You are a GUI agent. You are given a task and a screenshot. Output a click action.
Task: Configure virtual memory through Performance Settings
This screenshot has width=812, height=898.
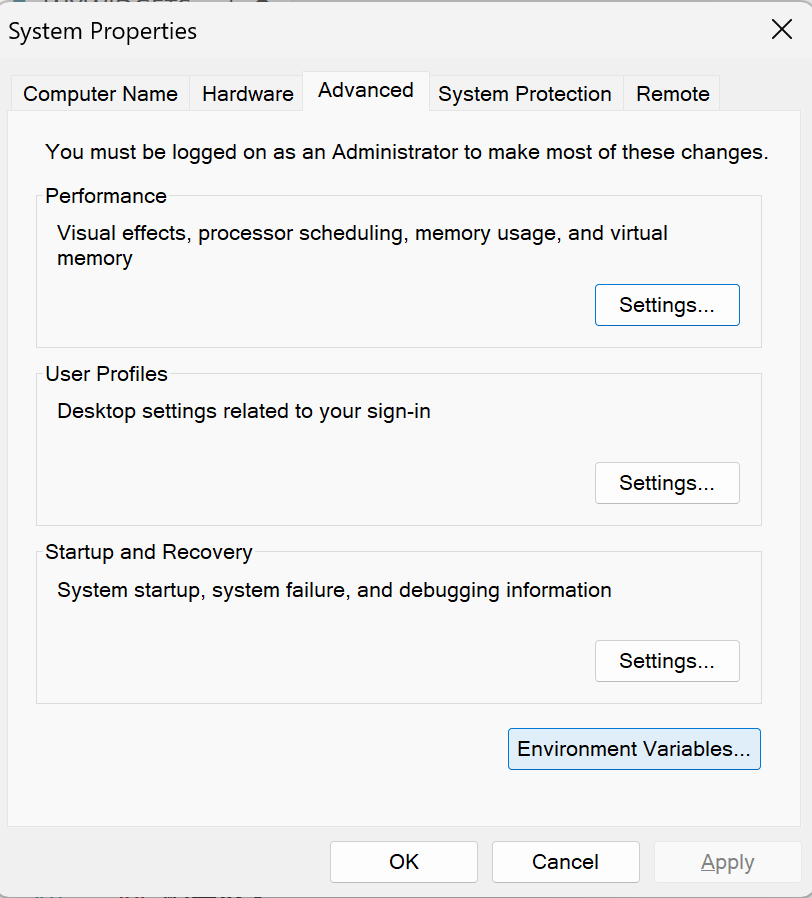667,305
